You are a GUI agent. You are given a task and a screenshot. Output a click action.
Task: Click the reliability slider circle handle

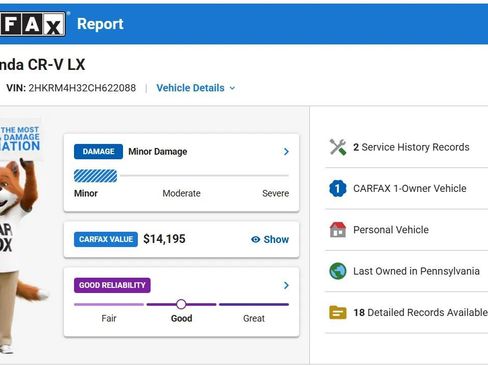pyautogui.click(x=181, y=304)
